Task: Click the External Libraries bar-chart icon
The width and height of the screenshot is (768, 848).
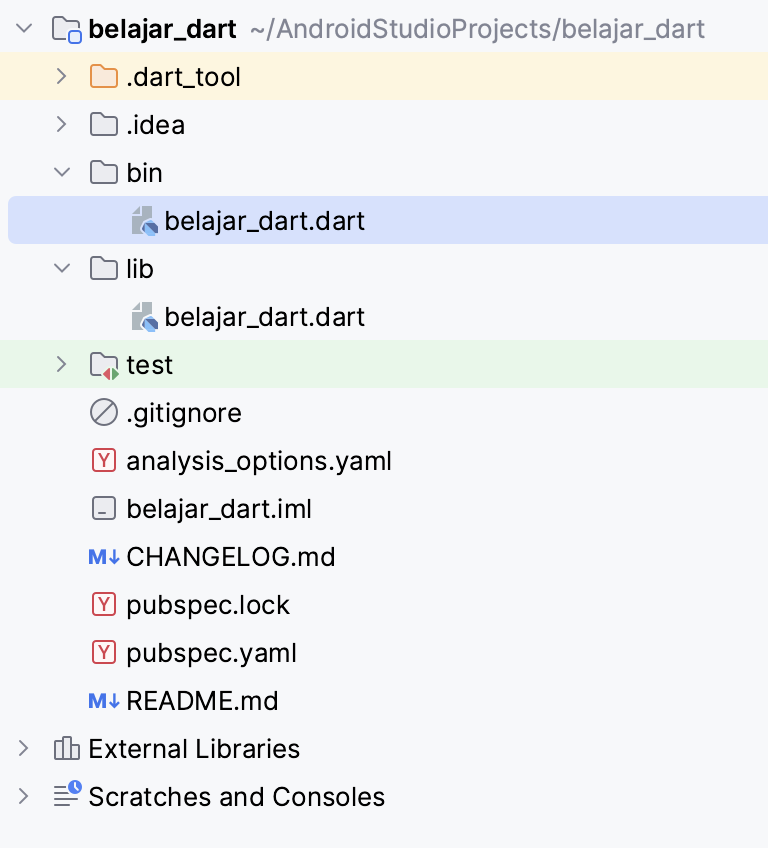Action: 67,748
